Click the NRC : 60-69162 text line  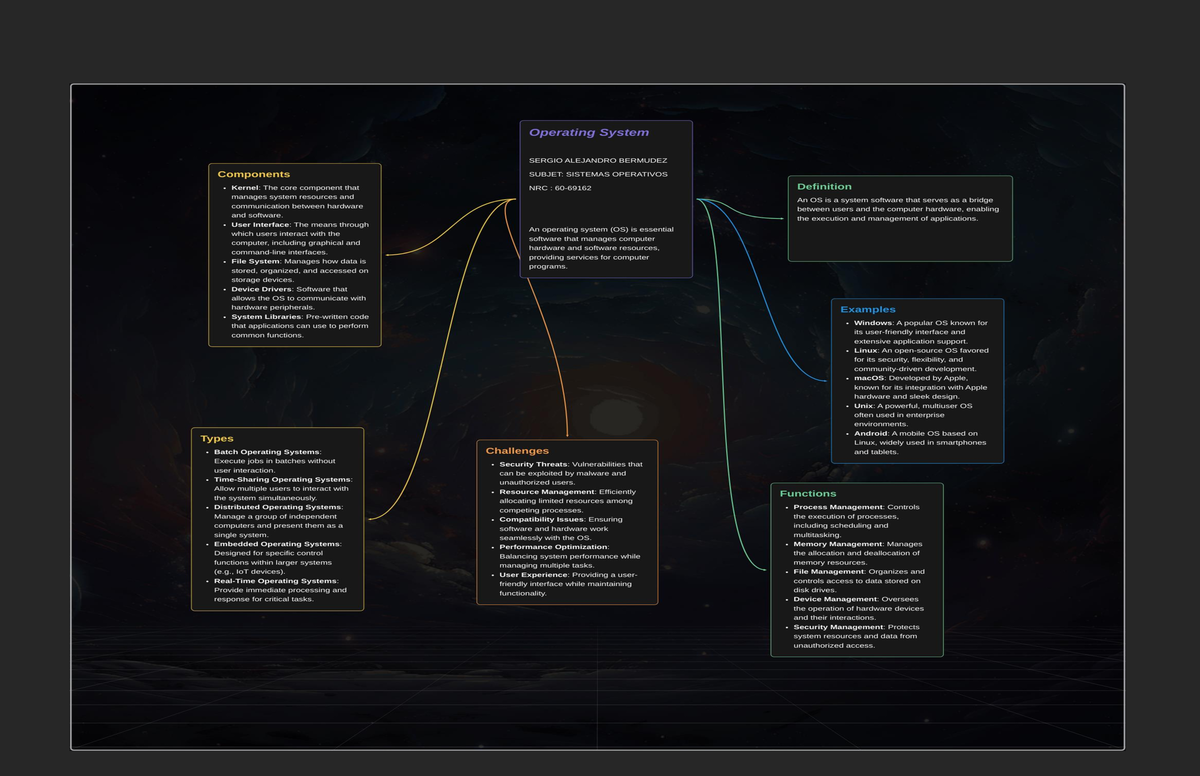point(559,188)
